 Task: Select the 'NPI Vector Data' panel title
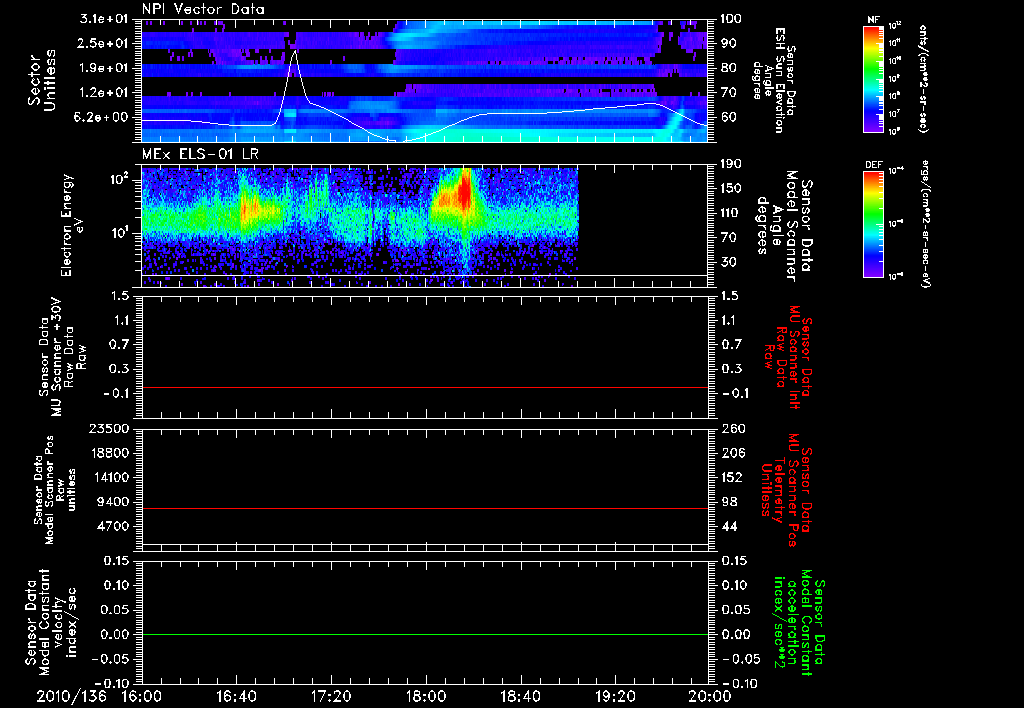(203, 9)
